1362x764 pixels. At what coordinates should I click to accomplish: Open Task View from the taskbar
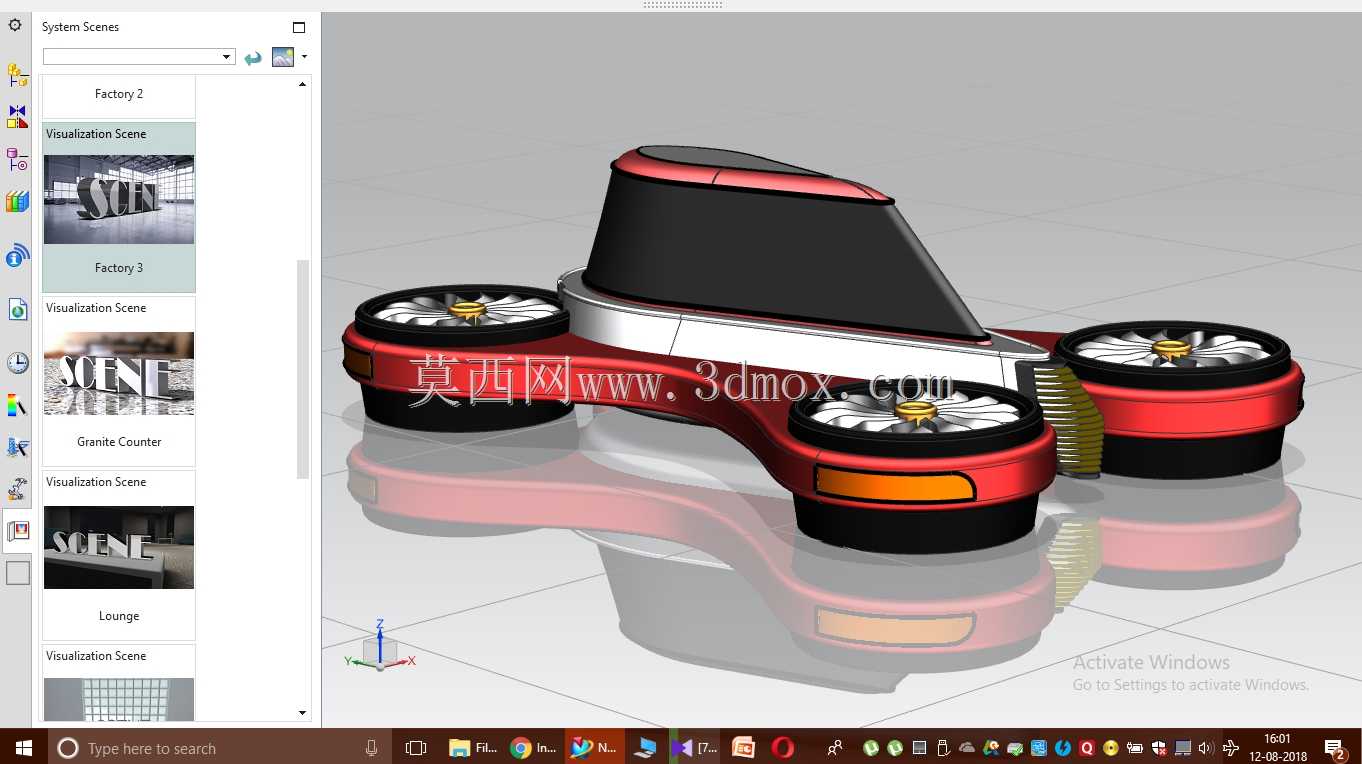(416, 747)
